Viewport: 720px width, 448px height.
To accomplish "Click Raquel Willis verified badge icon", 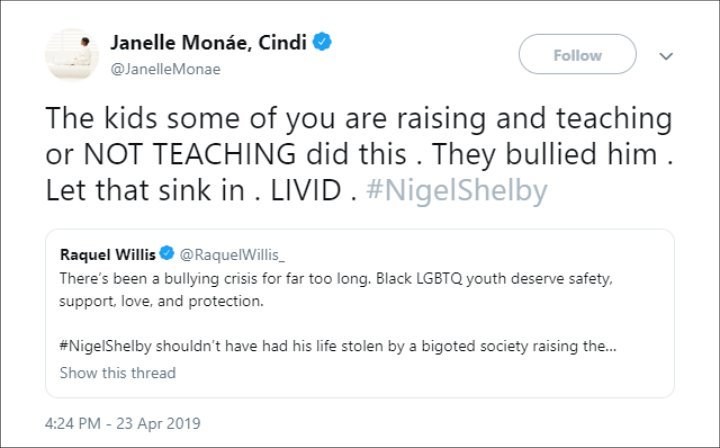I will point(167,253).
